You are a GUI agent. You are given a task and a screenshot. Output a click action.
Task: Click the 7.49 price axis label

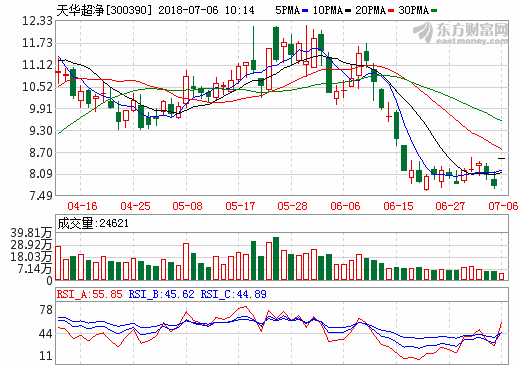[x=41, y=195]
